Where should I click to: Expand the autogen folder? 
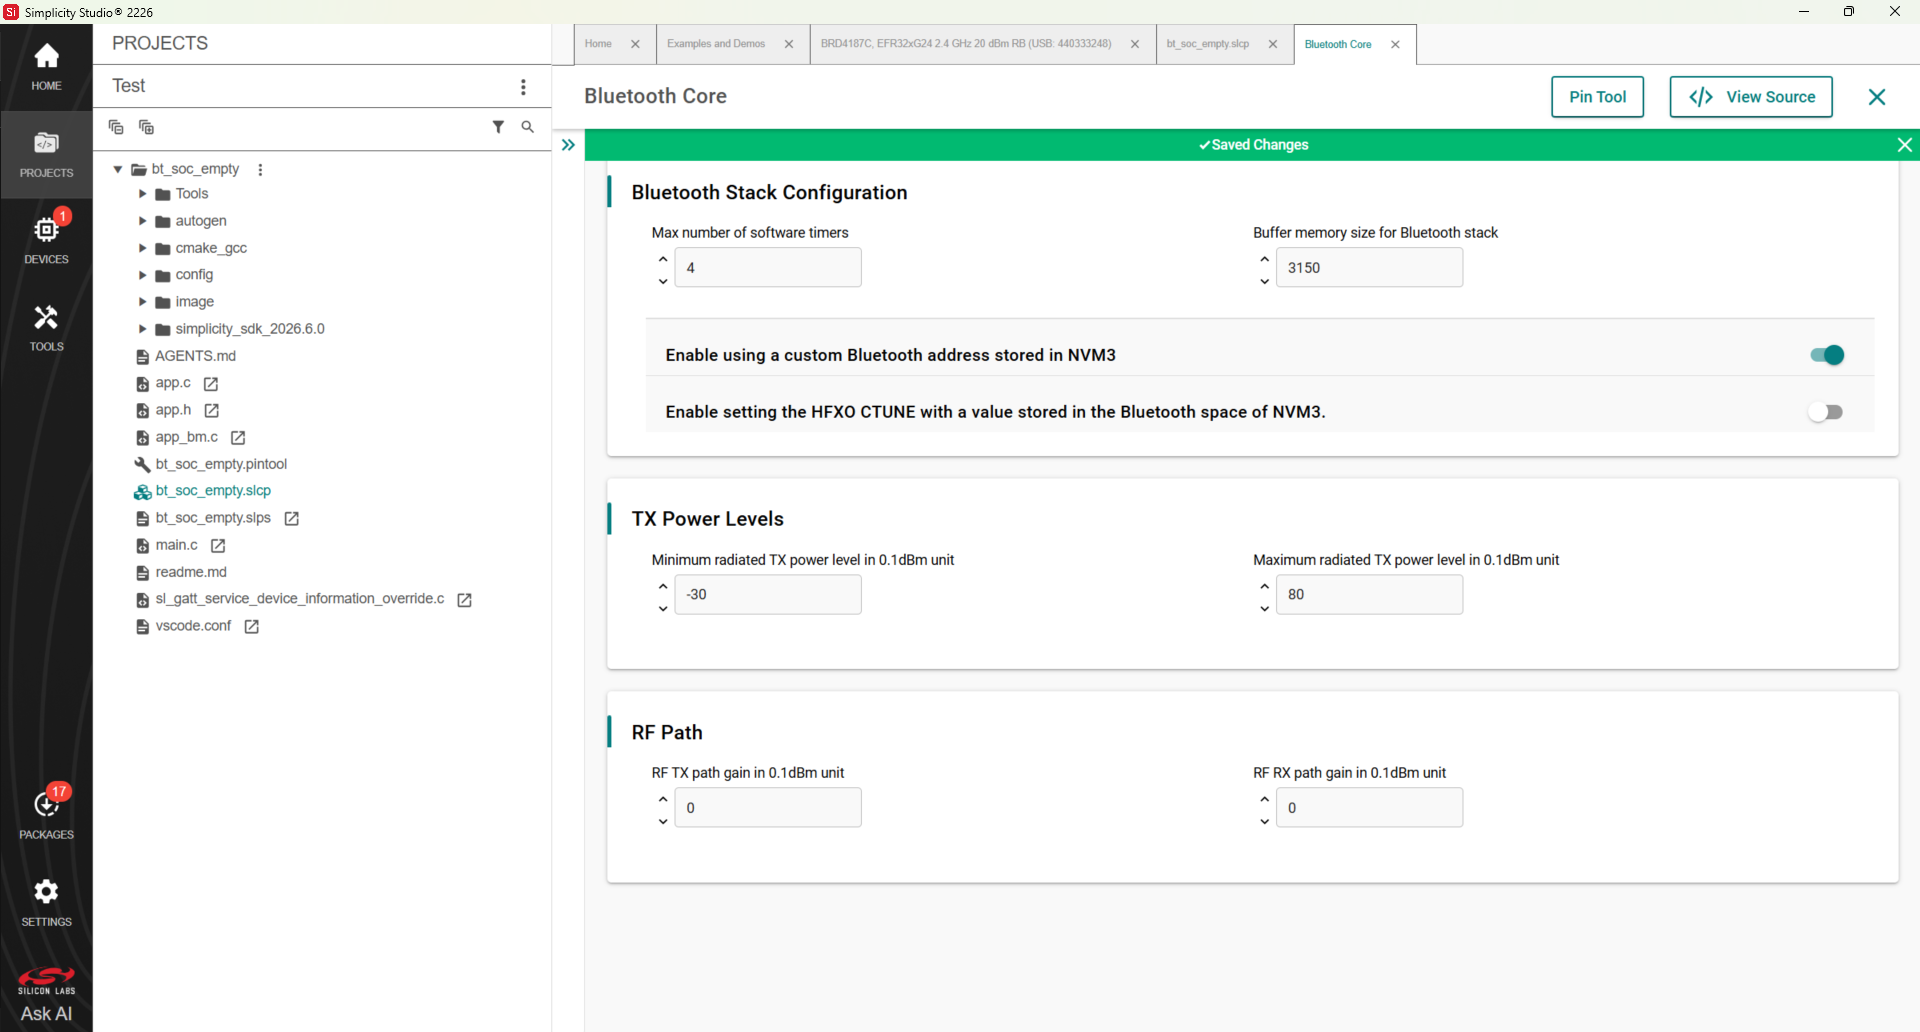pyautogui.click(x=142, y=221)
